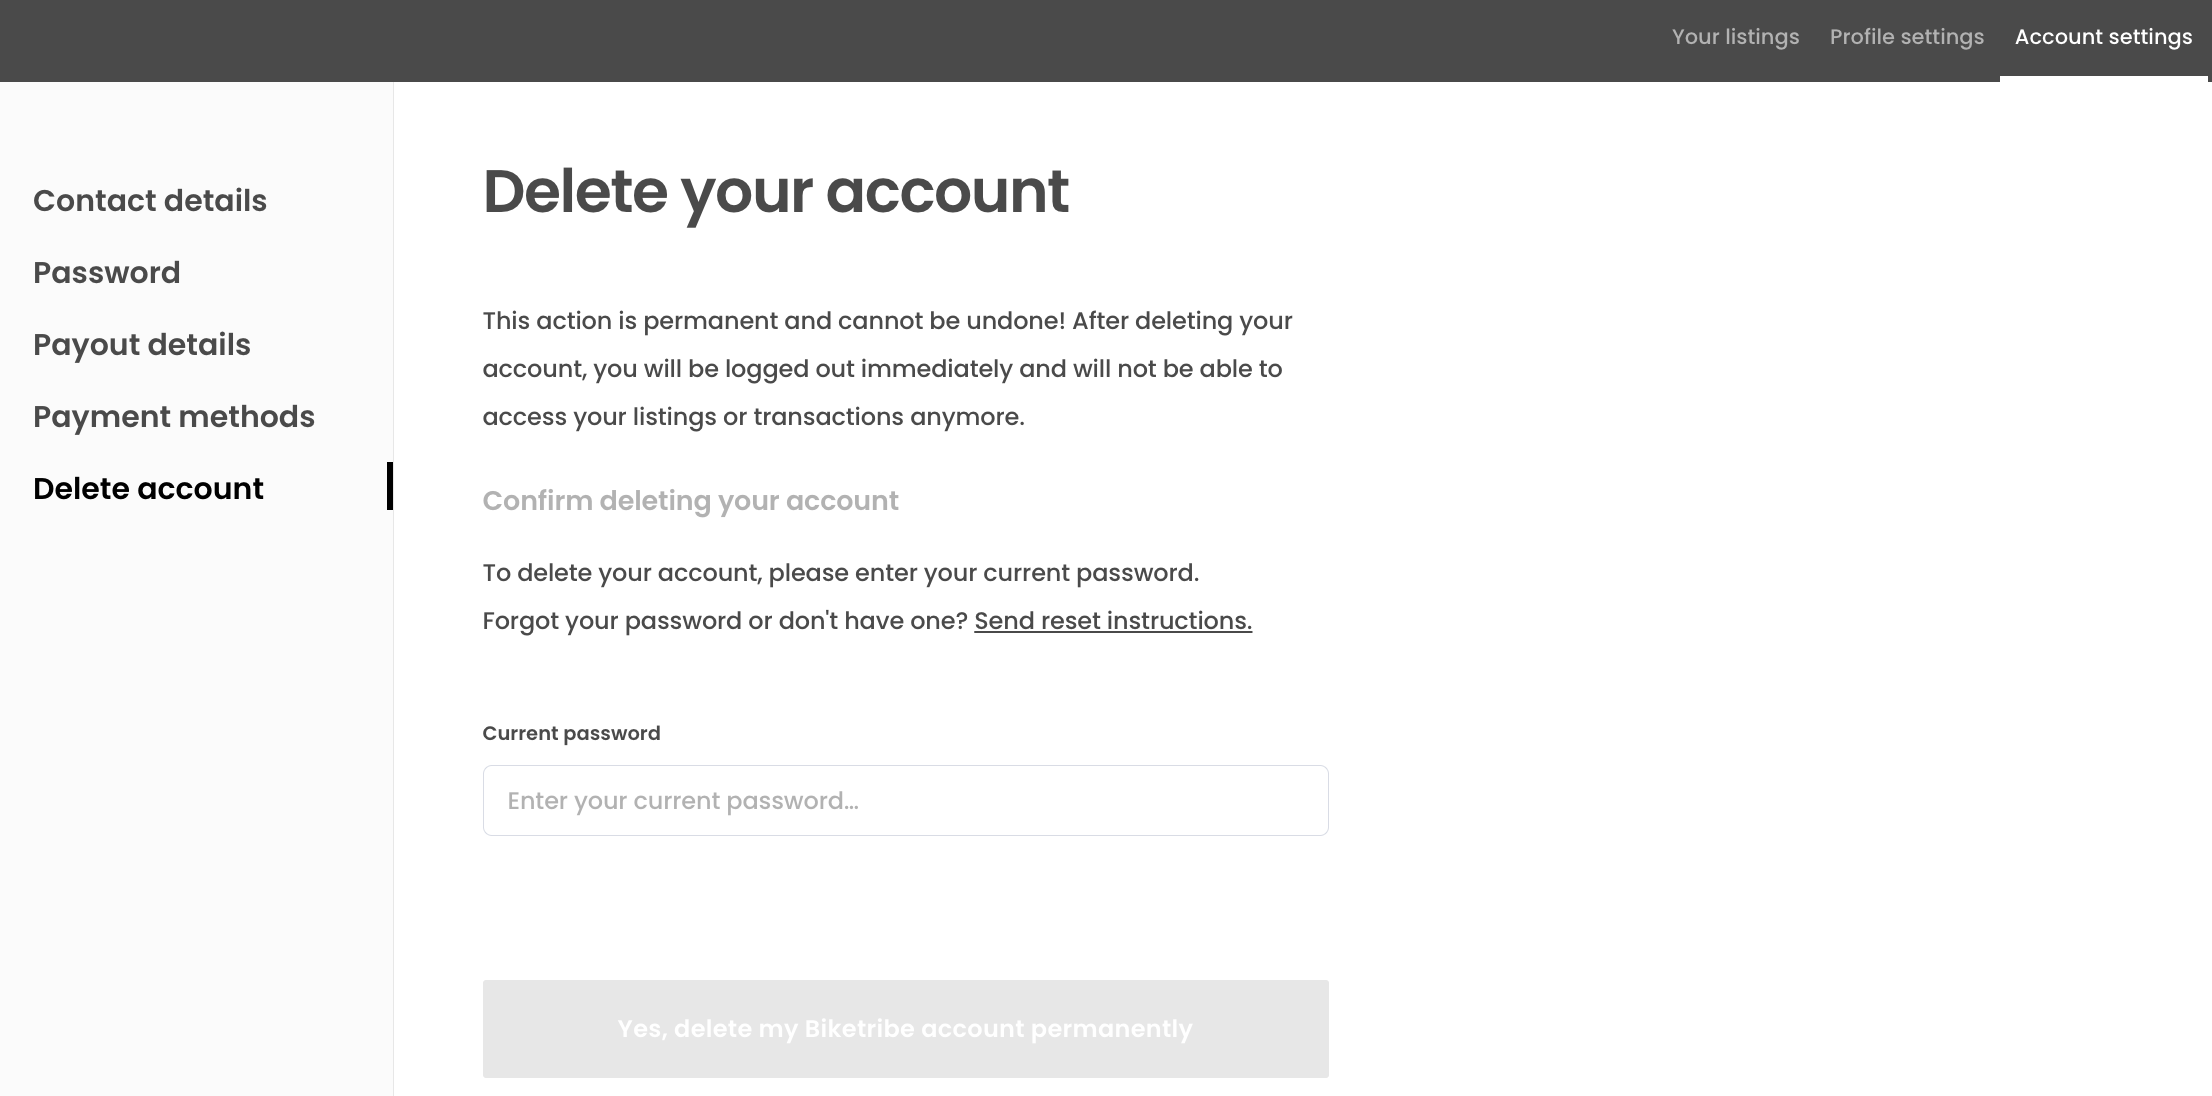Click the Current password label

[x=571, y=733]
